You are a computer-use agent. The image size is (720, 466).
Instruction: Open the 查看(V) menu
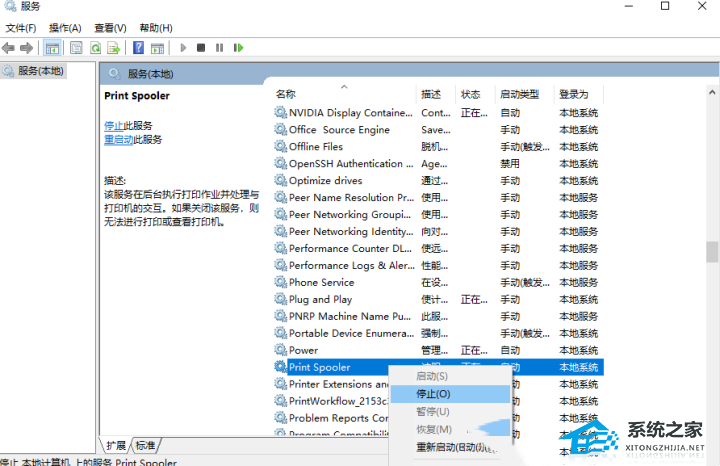tap(110, 28)
